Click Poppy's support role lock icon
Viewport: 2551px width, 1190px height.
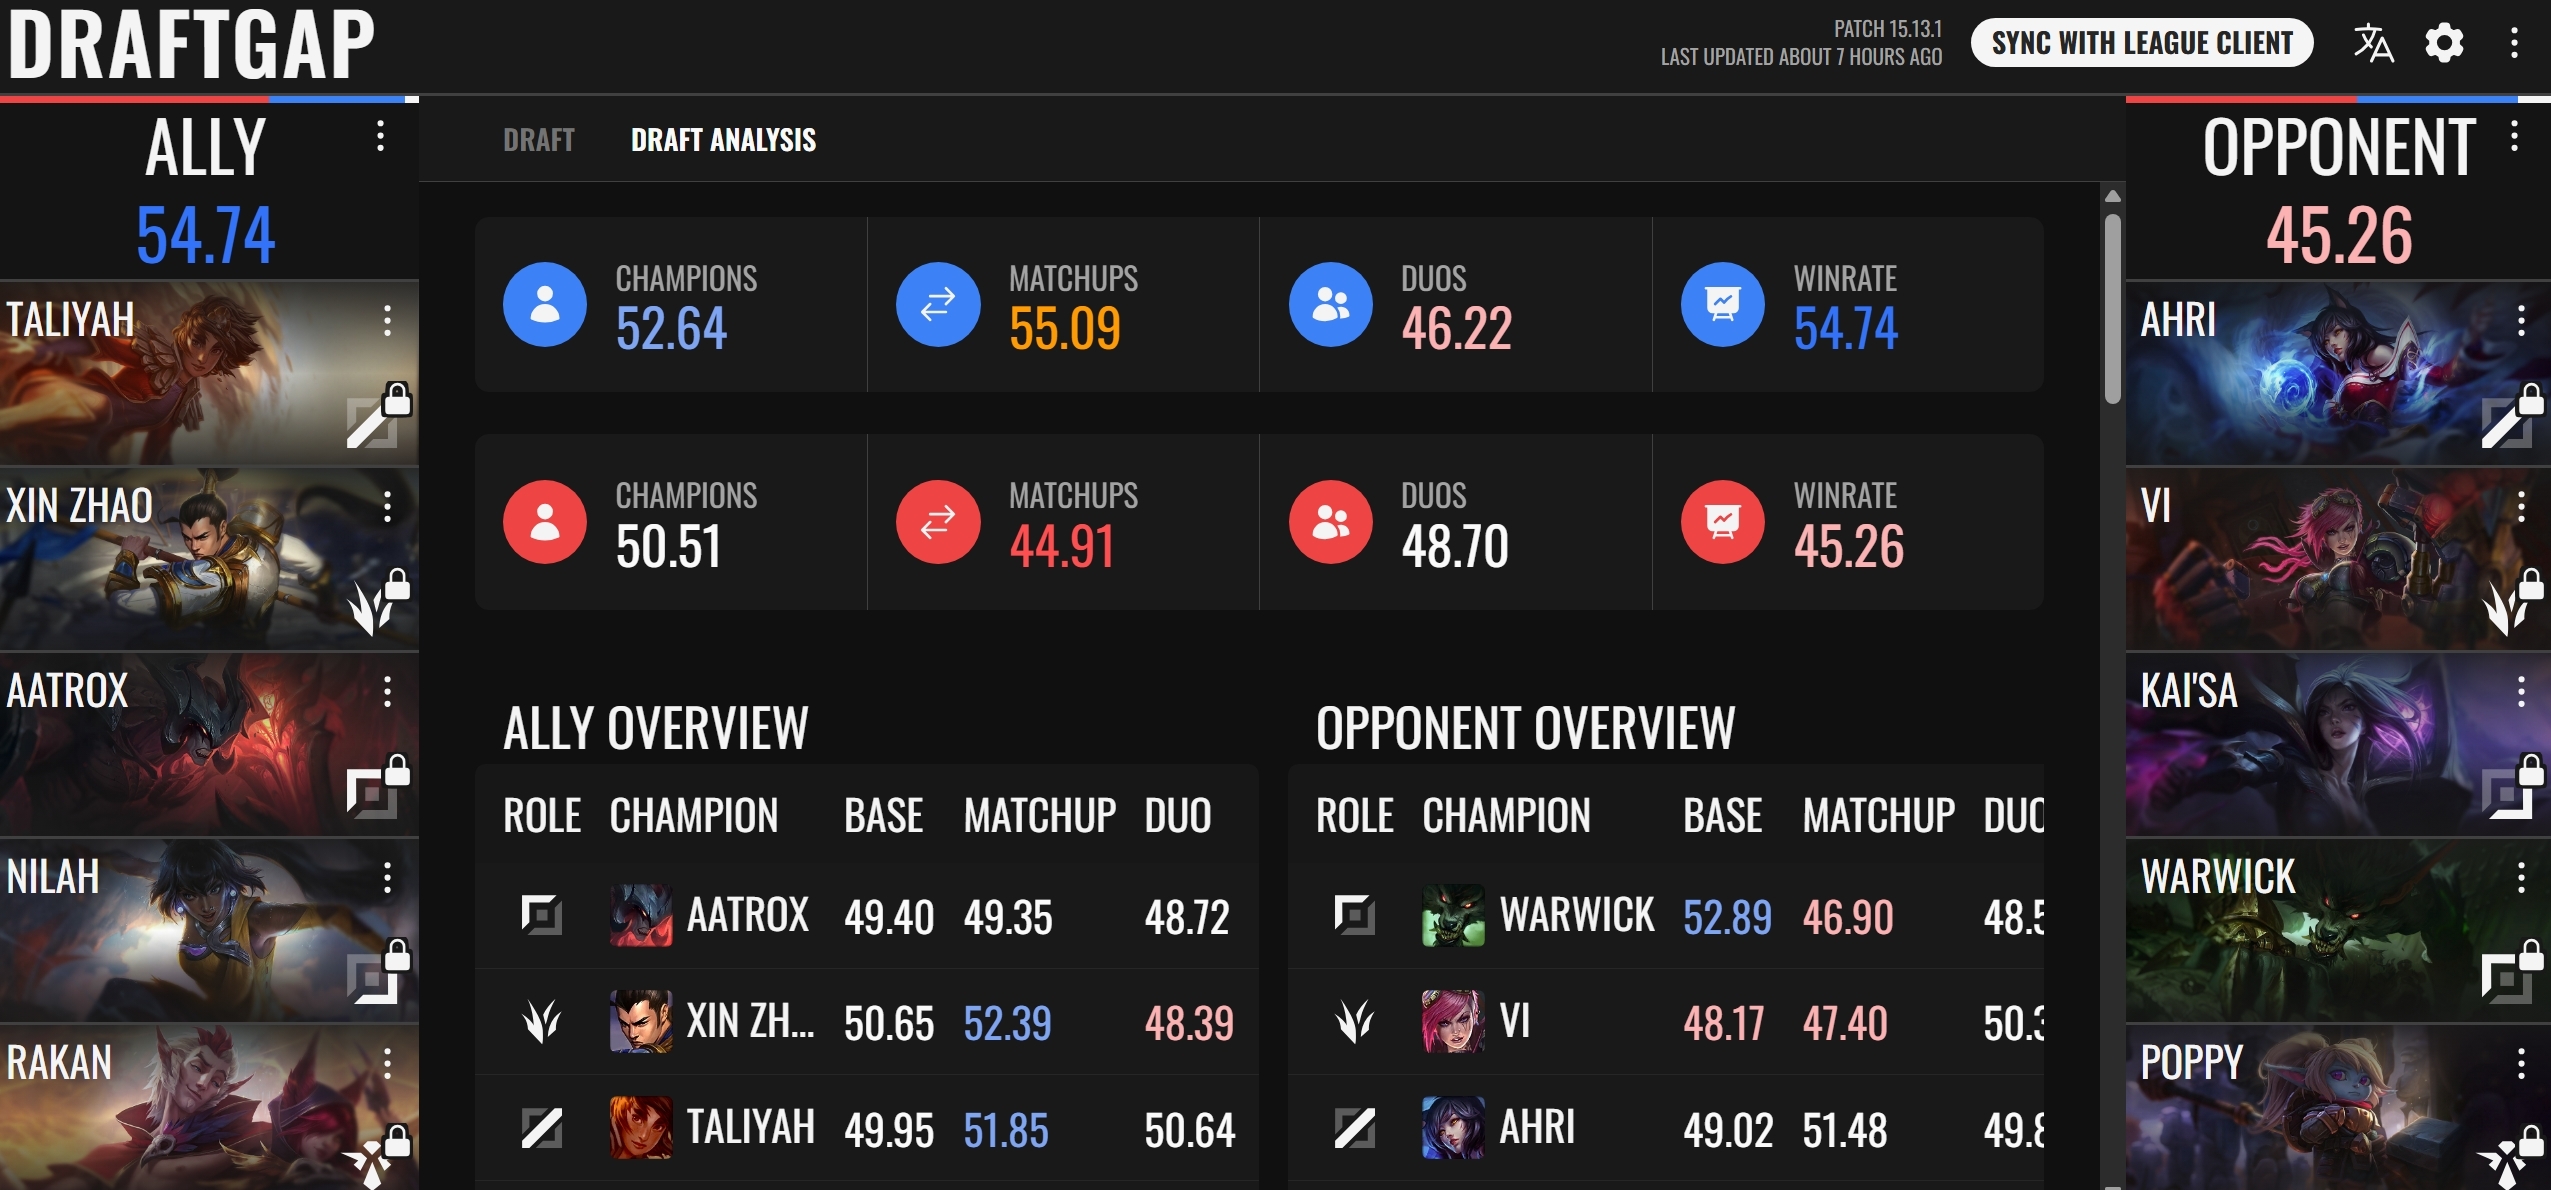pos(2512,1157)
